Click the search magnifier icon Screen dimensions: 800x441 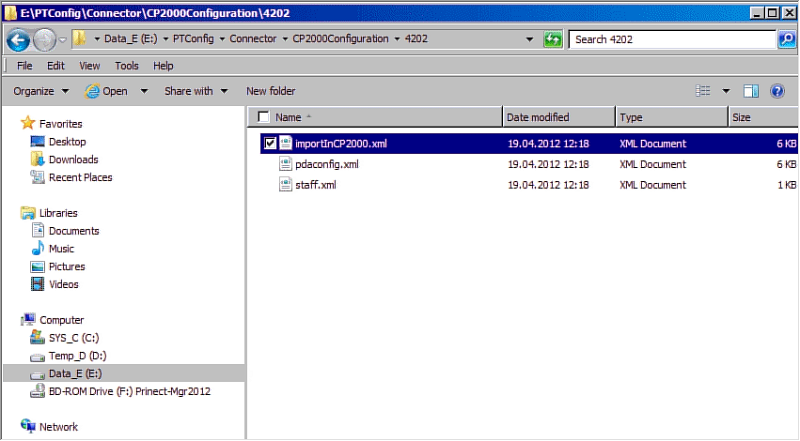tap(786, 40)
